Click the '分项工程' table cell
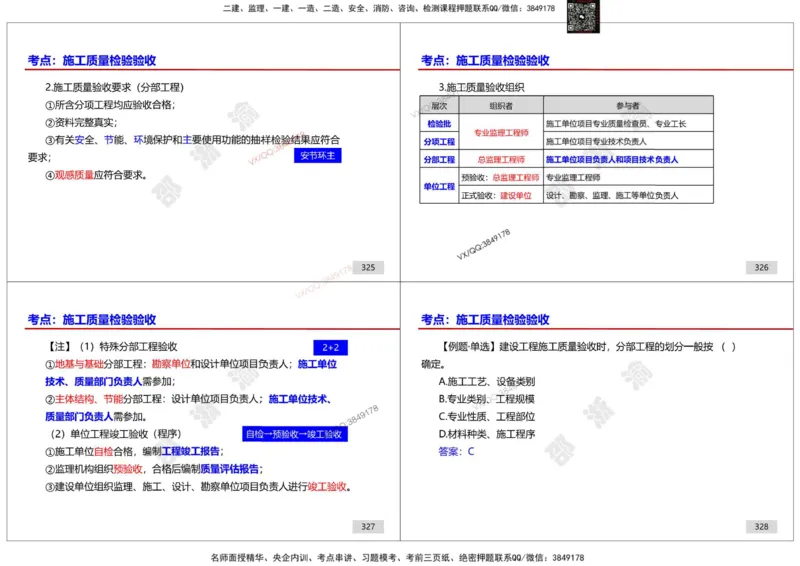 coord(439,141)
